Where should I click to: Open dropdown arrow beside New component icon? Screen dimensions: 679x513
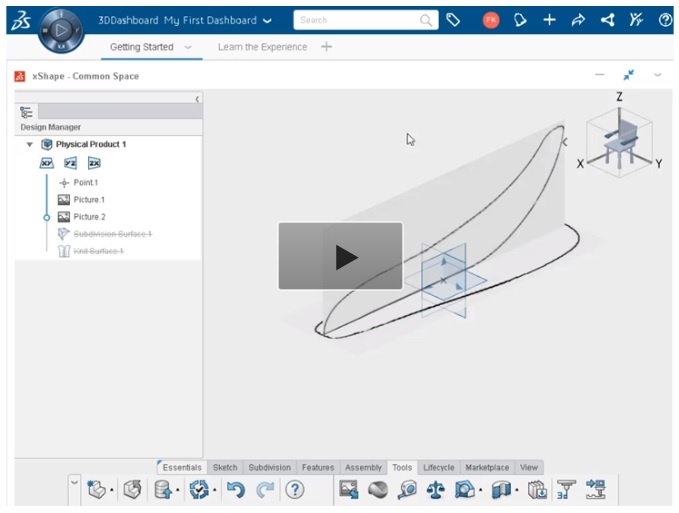(112, 490)
